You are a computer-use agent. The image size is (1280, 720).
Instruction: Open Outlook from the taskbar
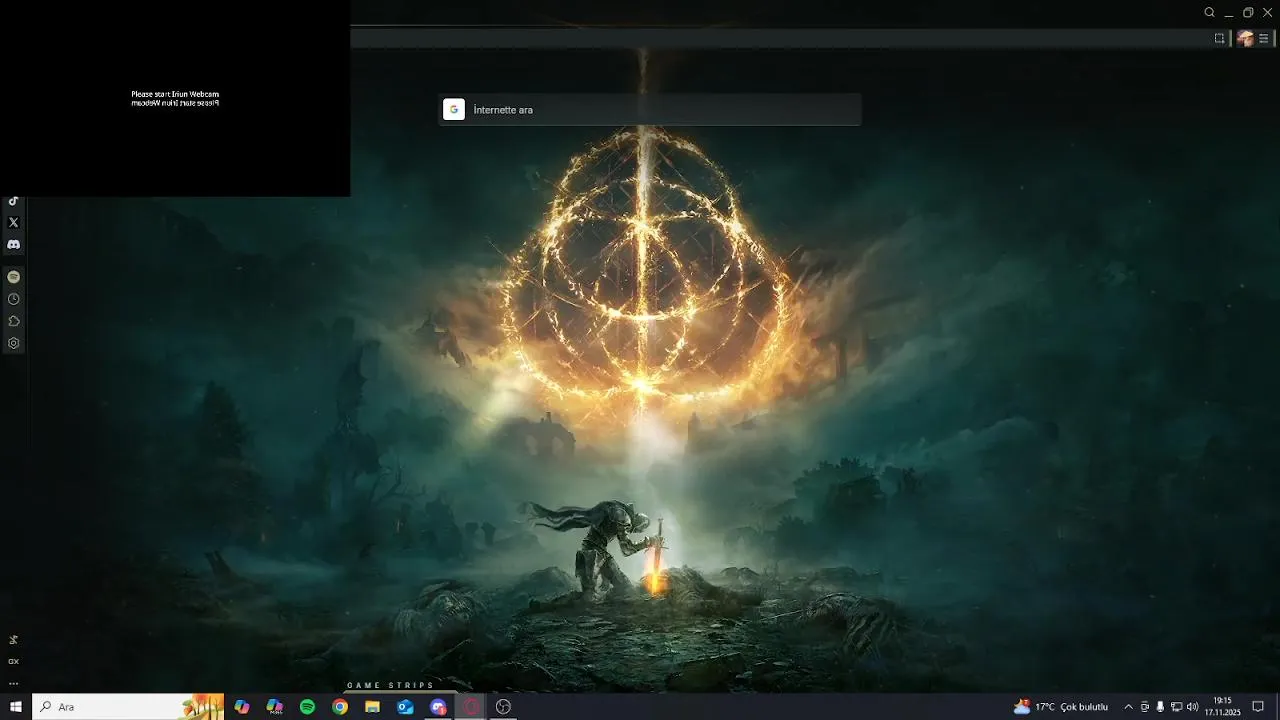click(405, 707)
